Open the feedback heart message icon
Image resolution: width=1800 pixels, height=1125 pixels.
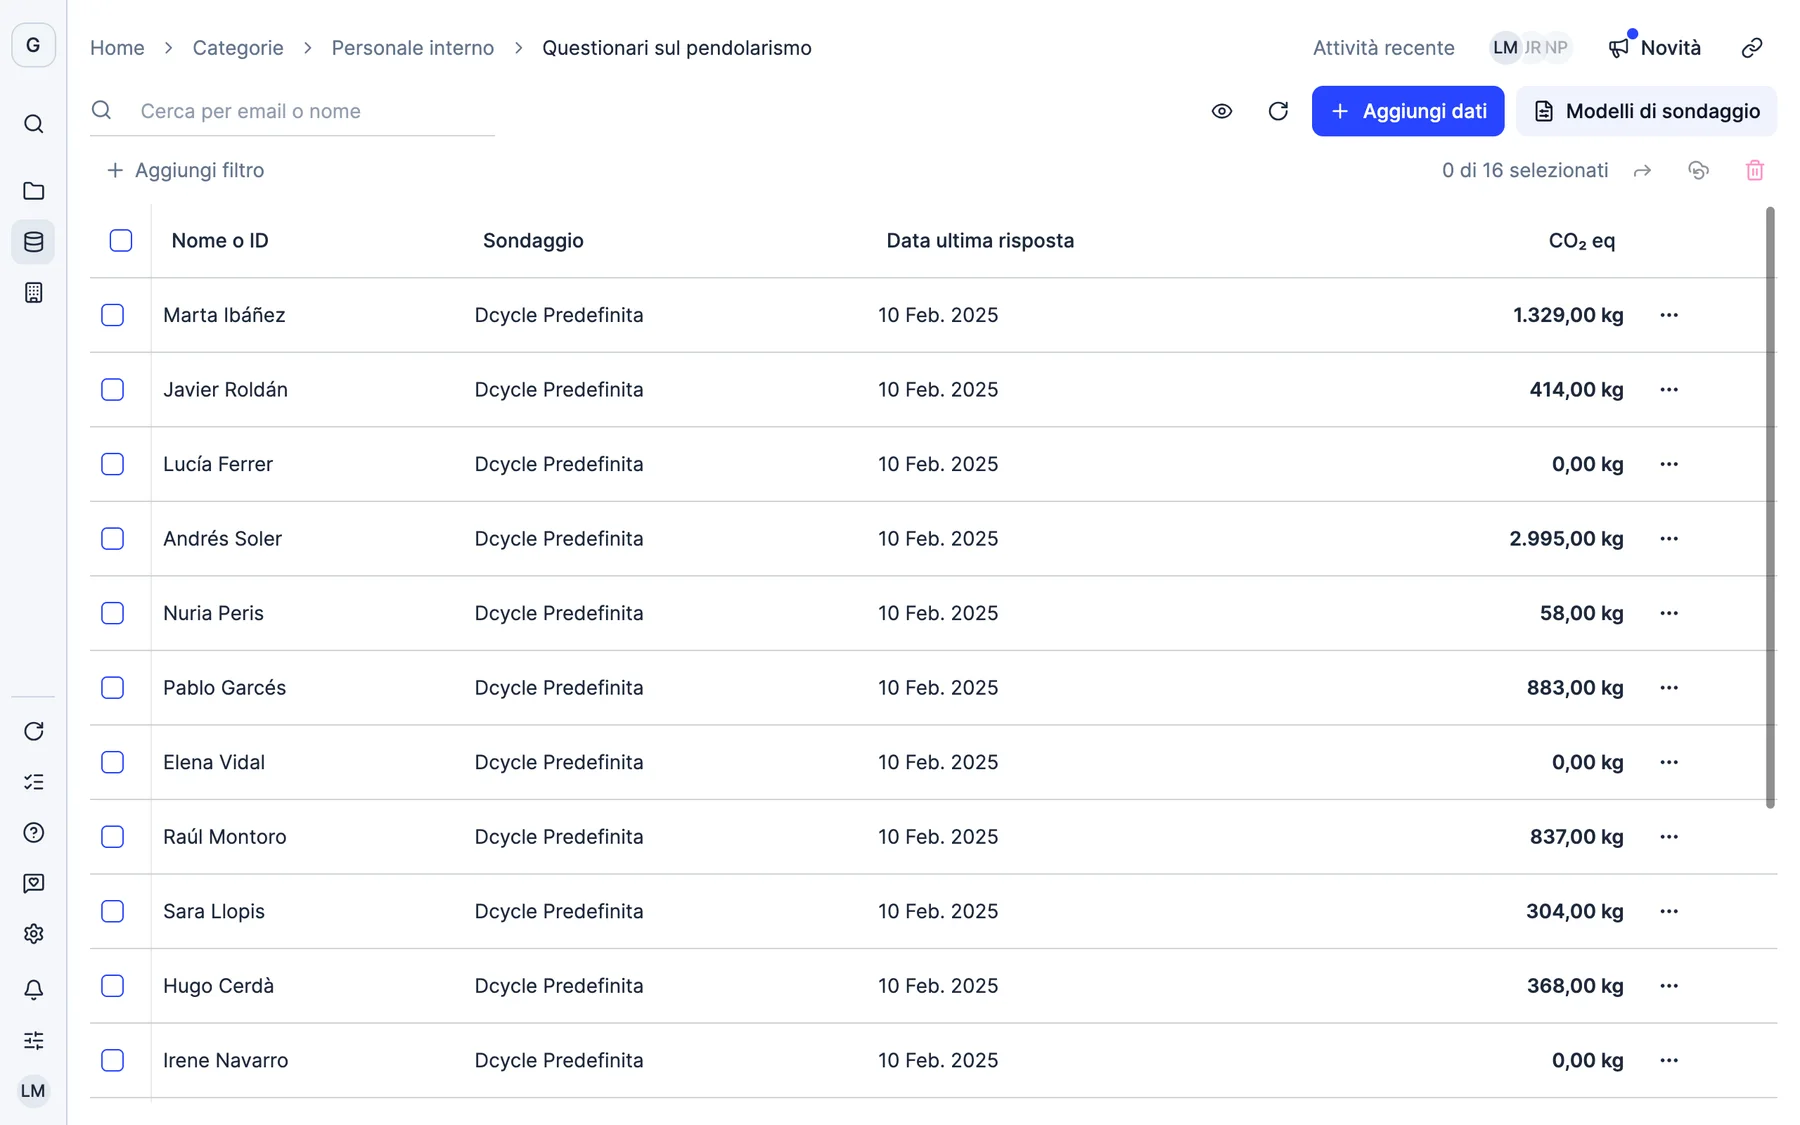[33, 883]
